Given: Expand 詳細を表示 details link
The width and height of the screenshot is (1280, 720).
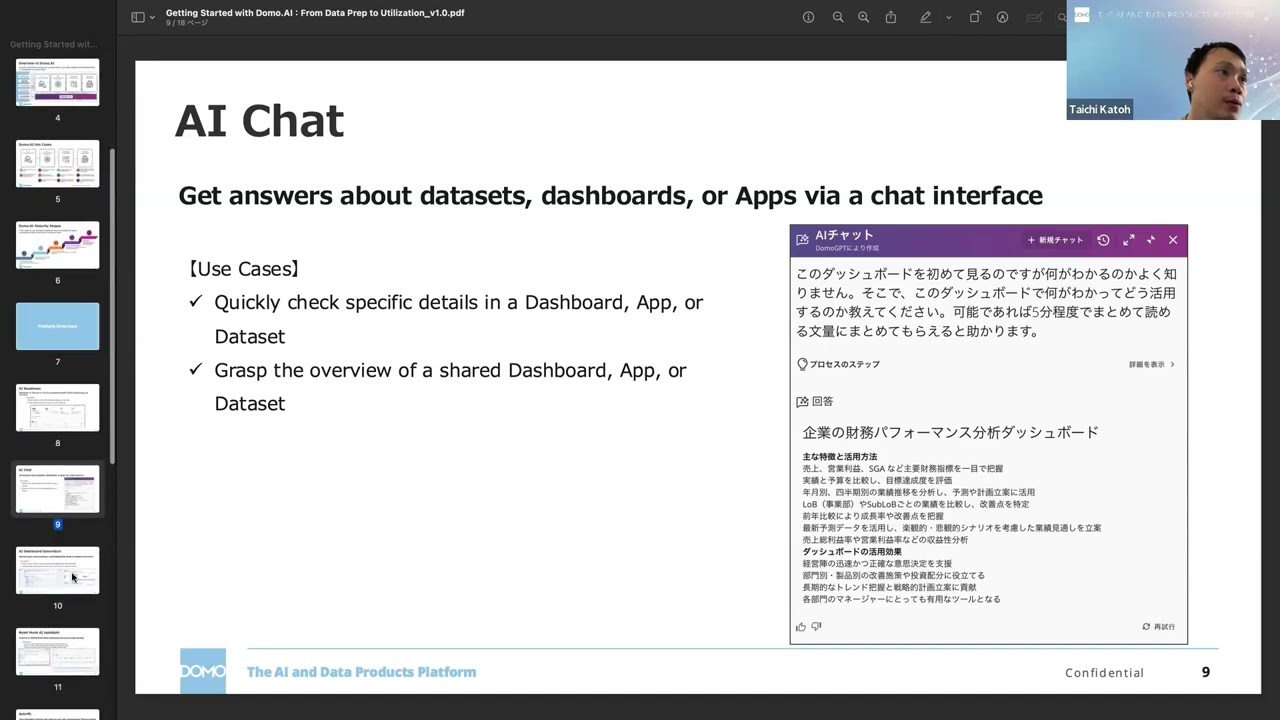Looking at the screenshot, I should pos(1152,364).
